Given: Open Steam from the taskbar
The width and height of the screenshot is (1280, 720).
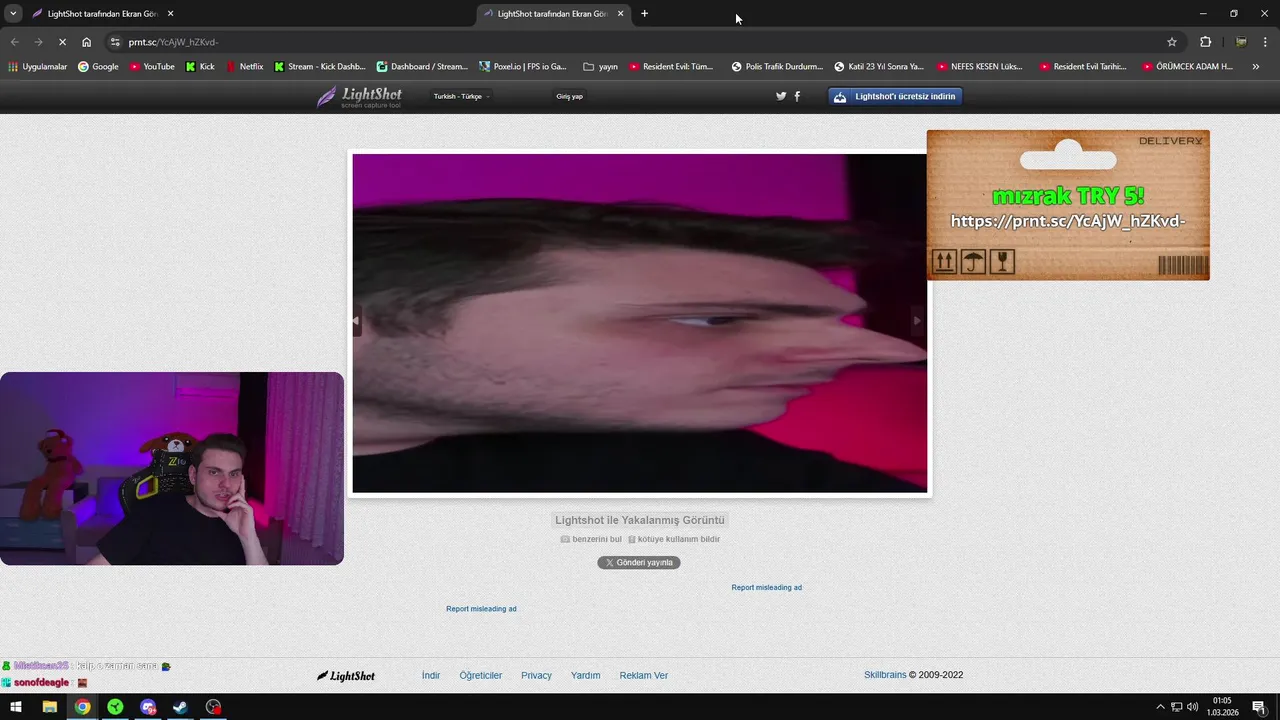Looking at the screenshot, I should pos(180,707).
